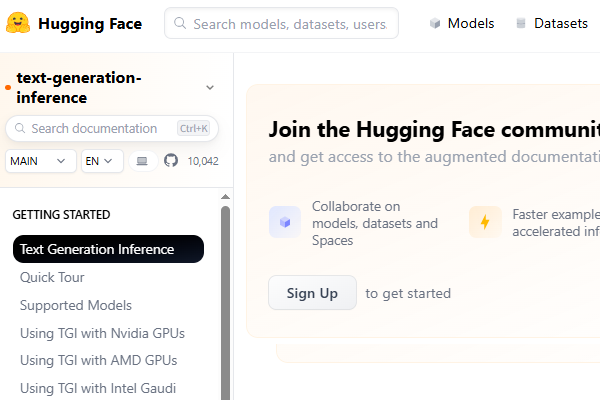Click the Sign Up button
Screen dimensions: 600x400
312,293
